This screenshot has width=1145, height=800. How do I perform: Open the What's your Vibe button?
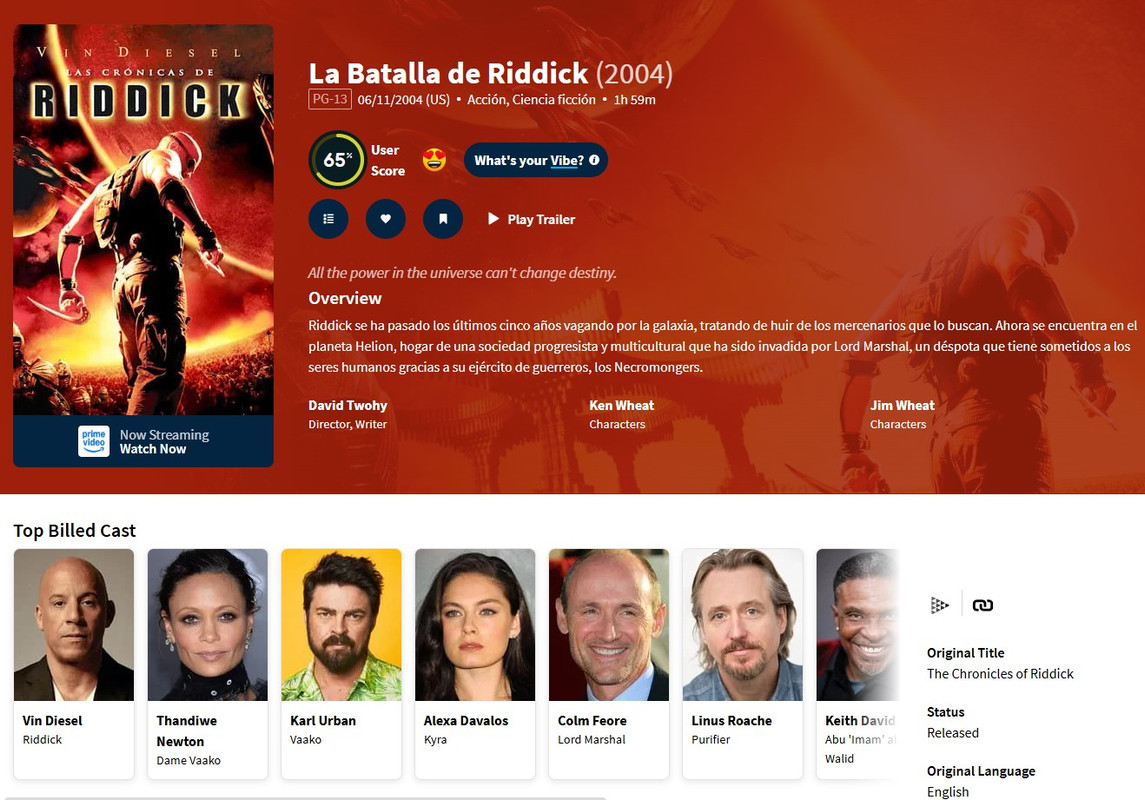pos(535,160)
